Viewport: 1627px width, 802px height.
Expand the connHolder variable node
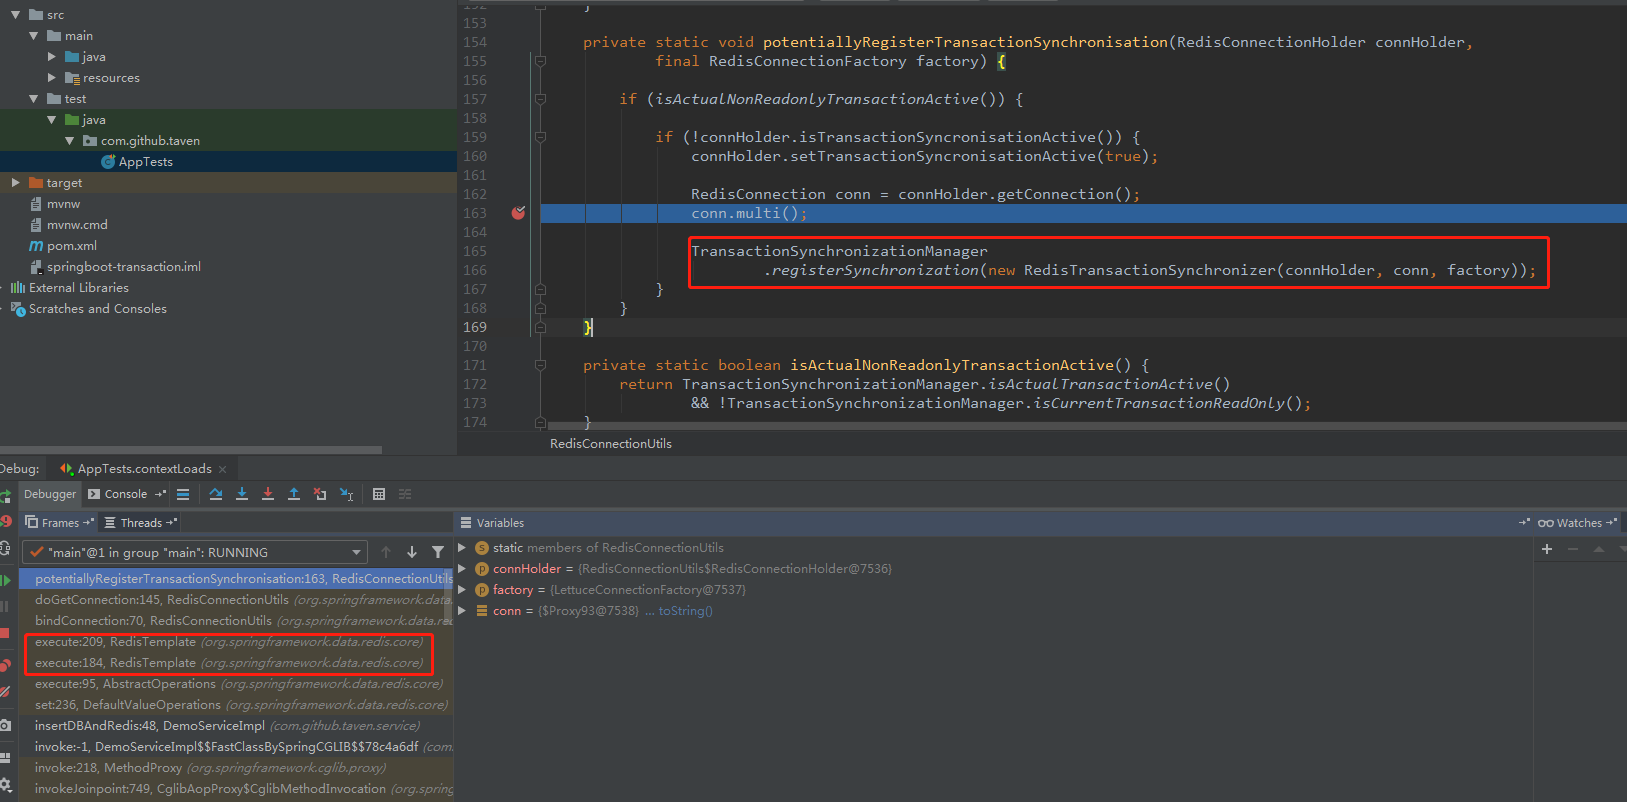tap(462, 569)
